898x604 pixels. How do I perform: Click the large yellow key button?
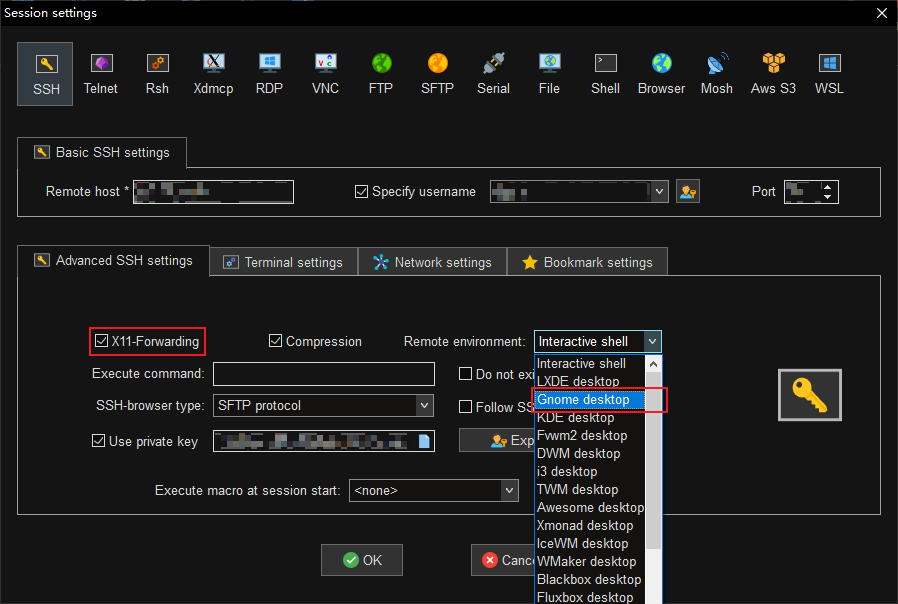click(809, 395)
